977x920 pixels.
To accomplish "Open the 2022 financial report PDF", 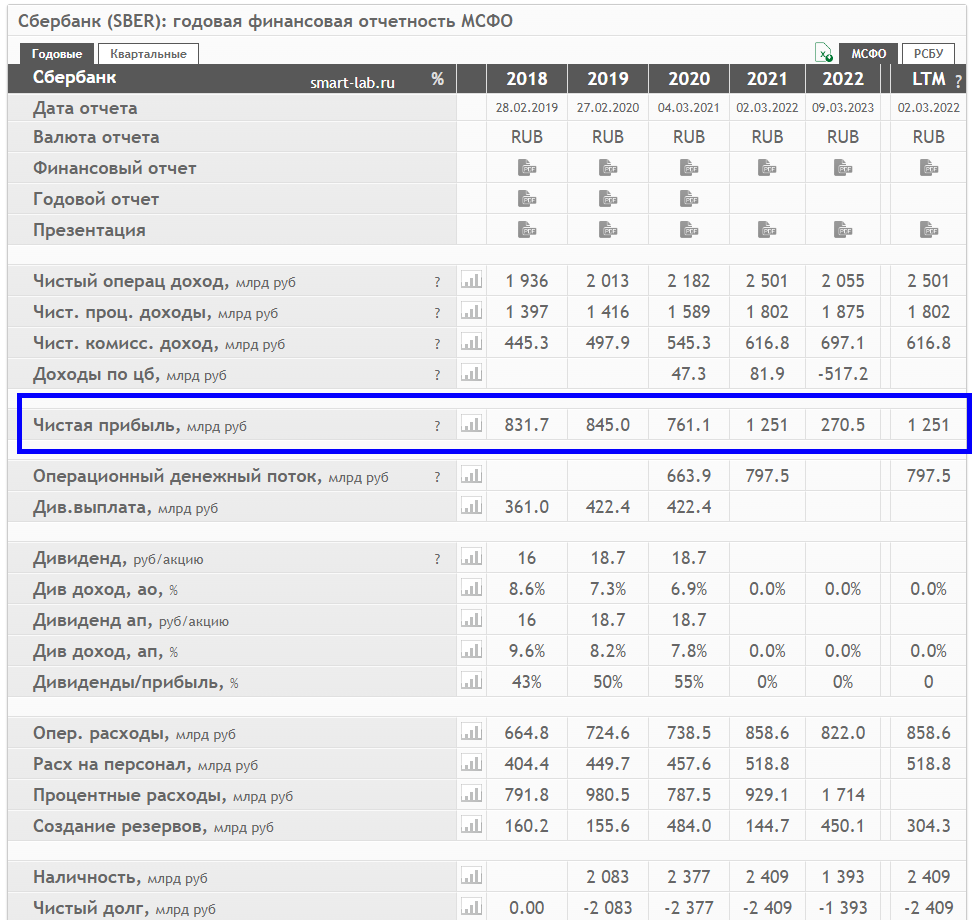I will coord(843,168).
